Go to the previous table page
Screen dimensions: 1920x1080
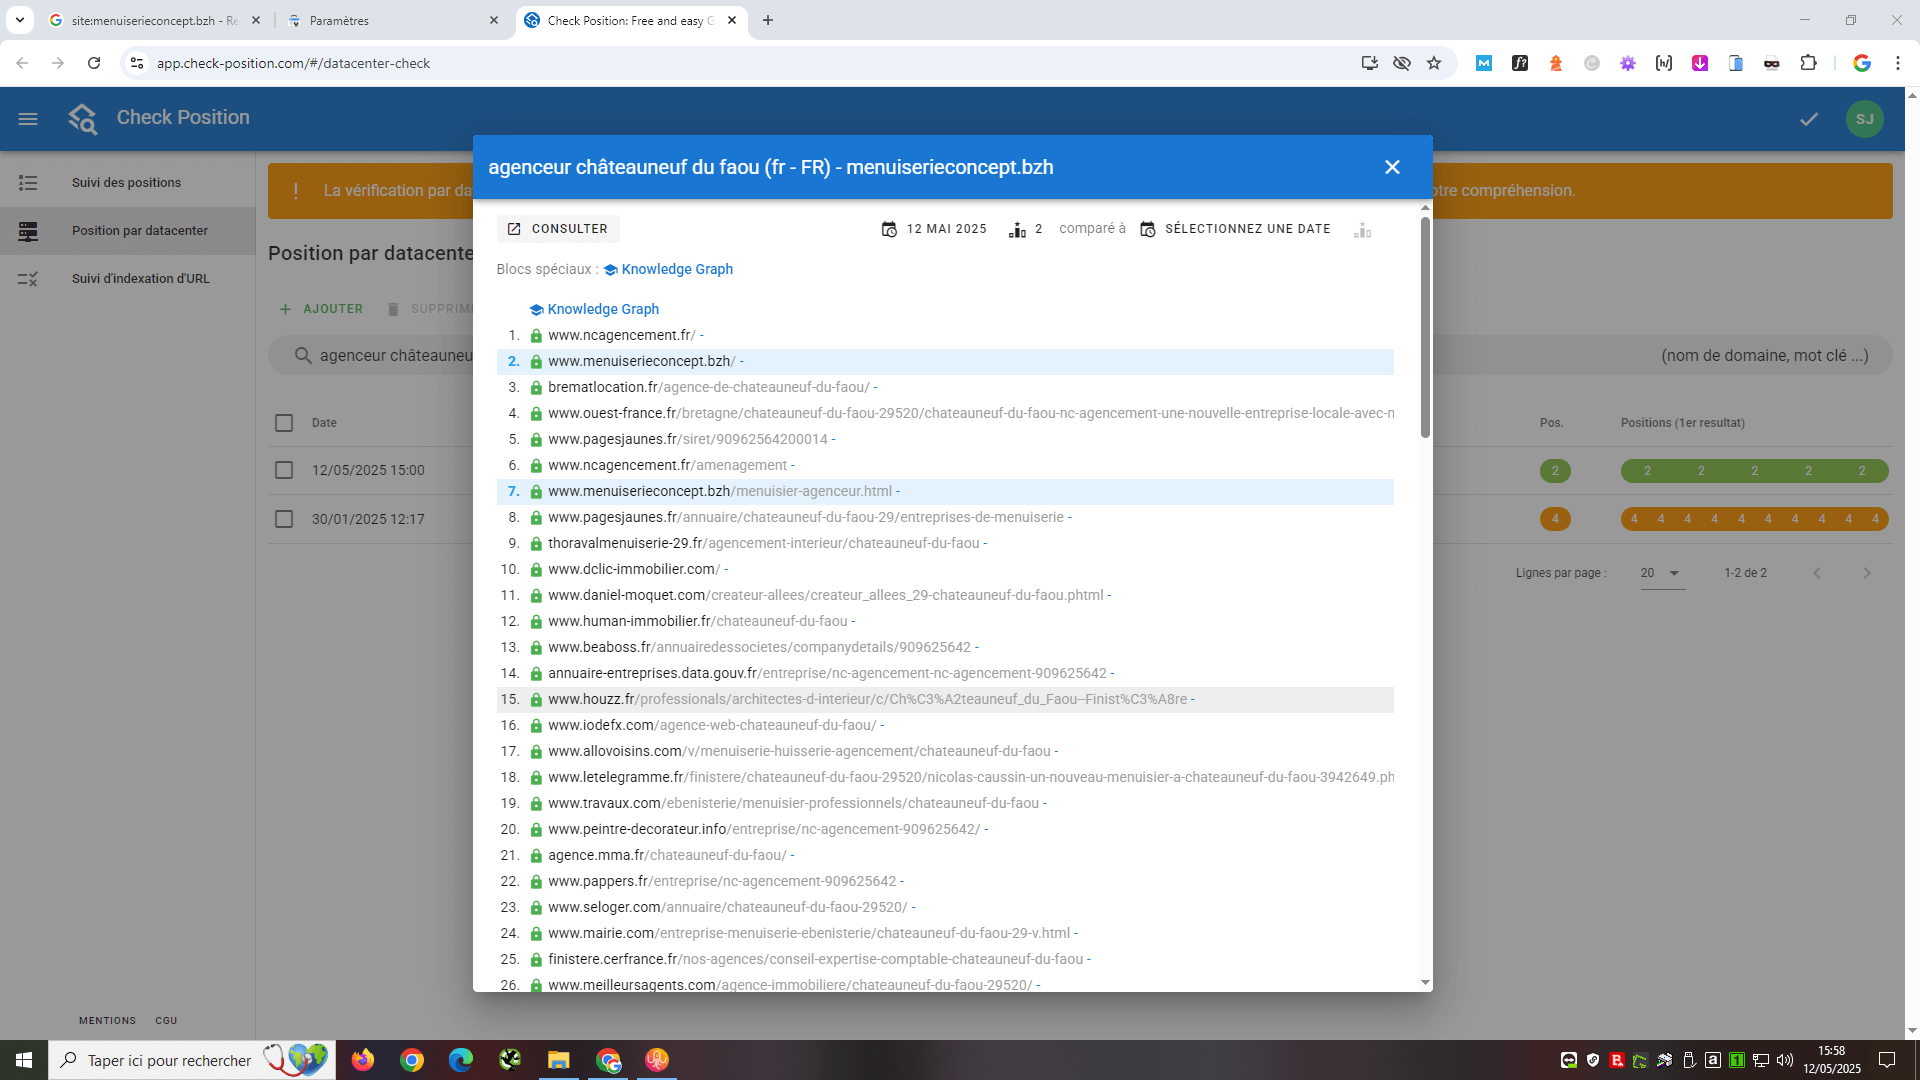(x=1817, y=573)
